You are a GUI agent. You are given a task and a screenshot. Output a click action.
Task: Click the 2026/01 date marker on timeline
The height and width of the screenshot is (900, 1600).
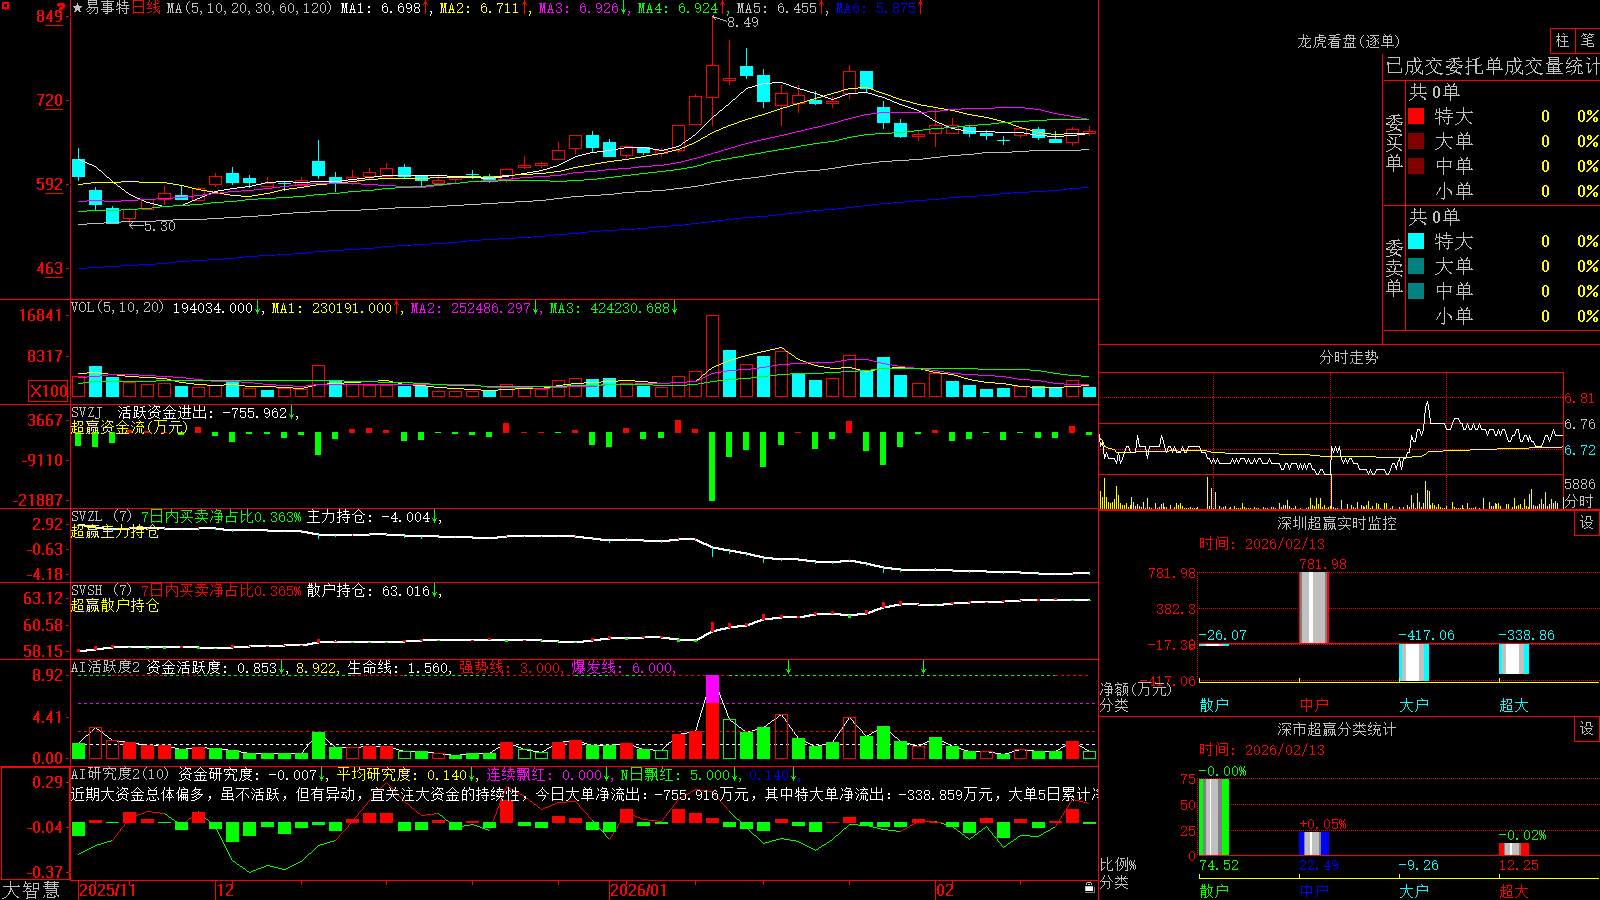point(639,890)
